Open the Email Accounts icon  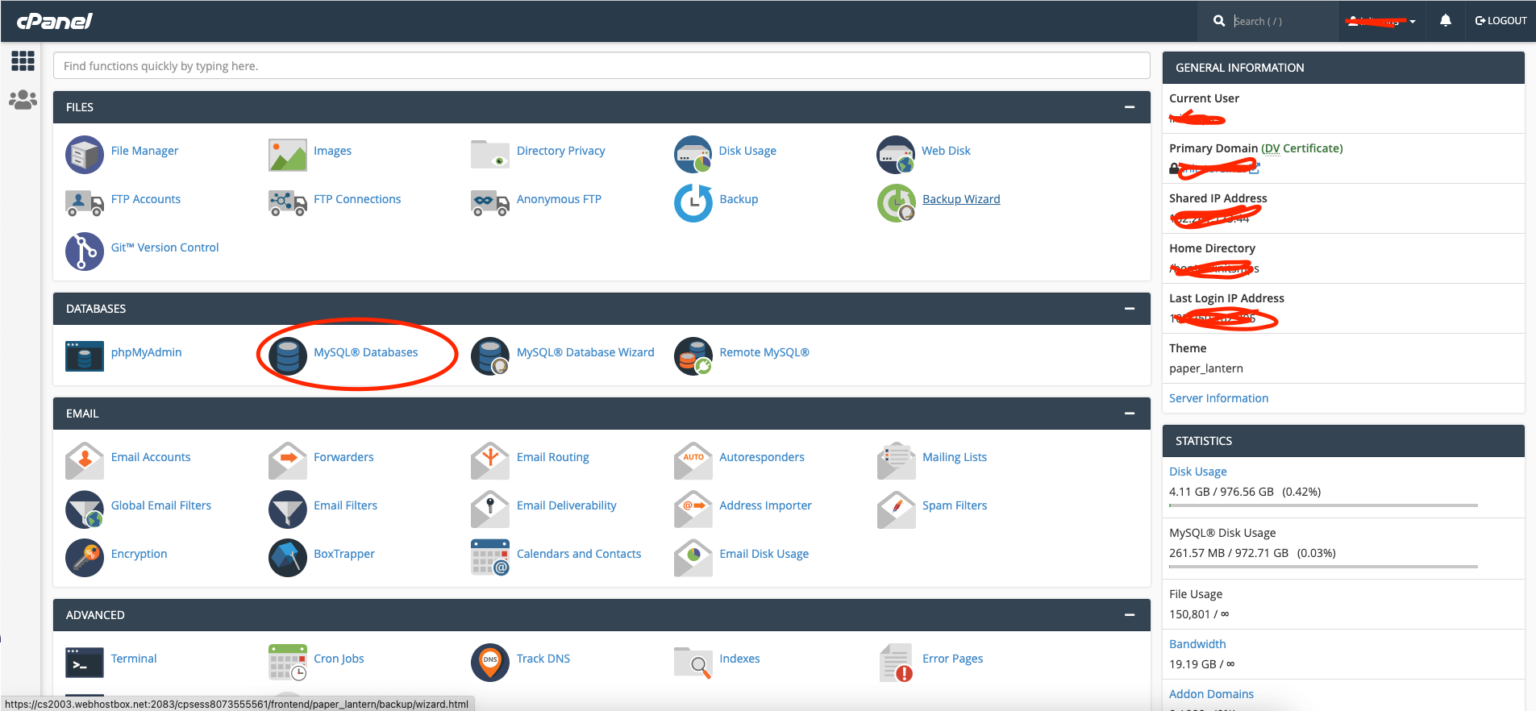84,460
